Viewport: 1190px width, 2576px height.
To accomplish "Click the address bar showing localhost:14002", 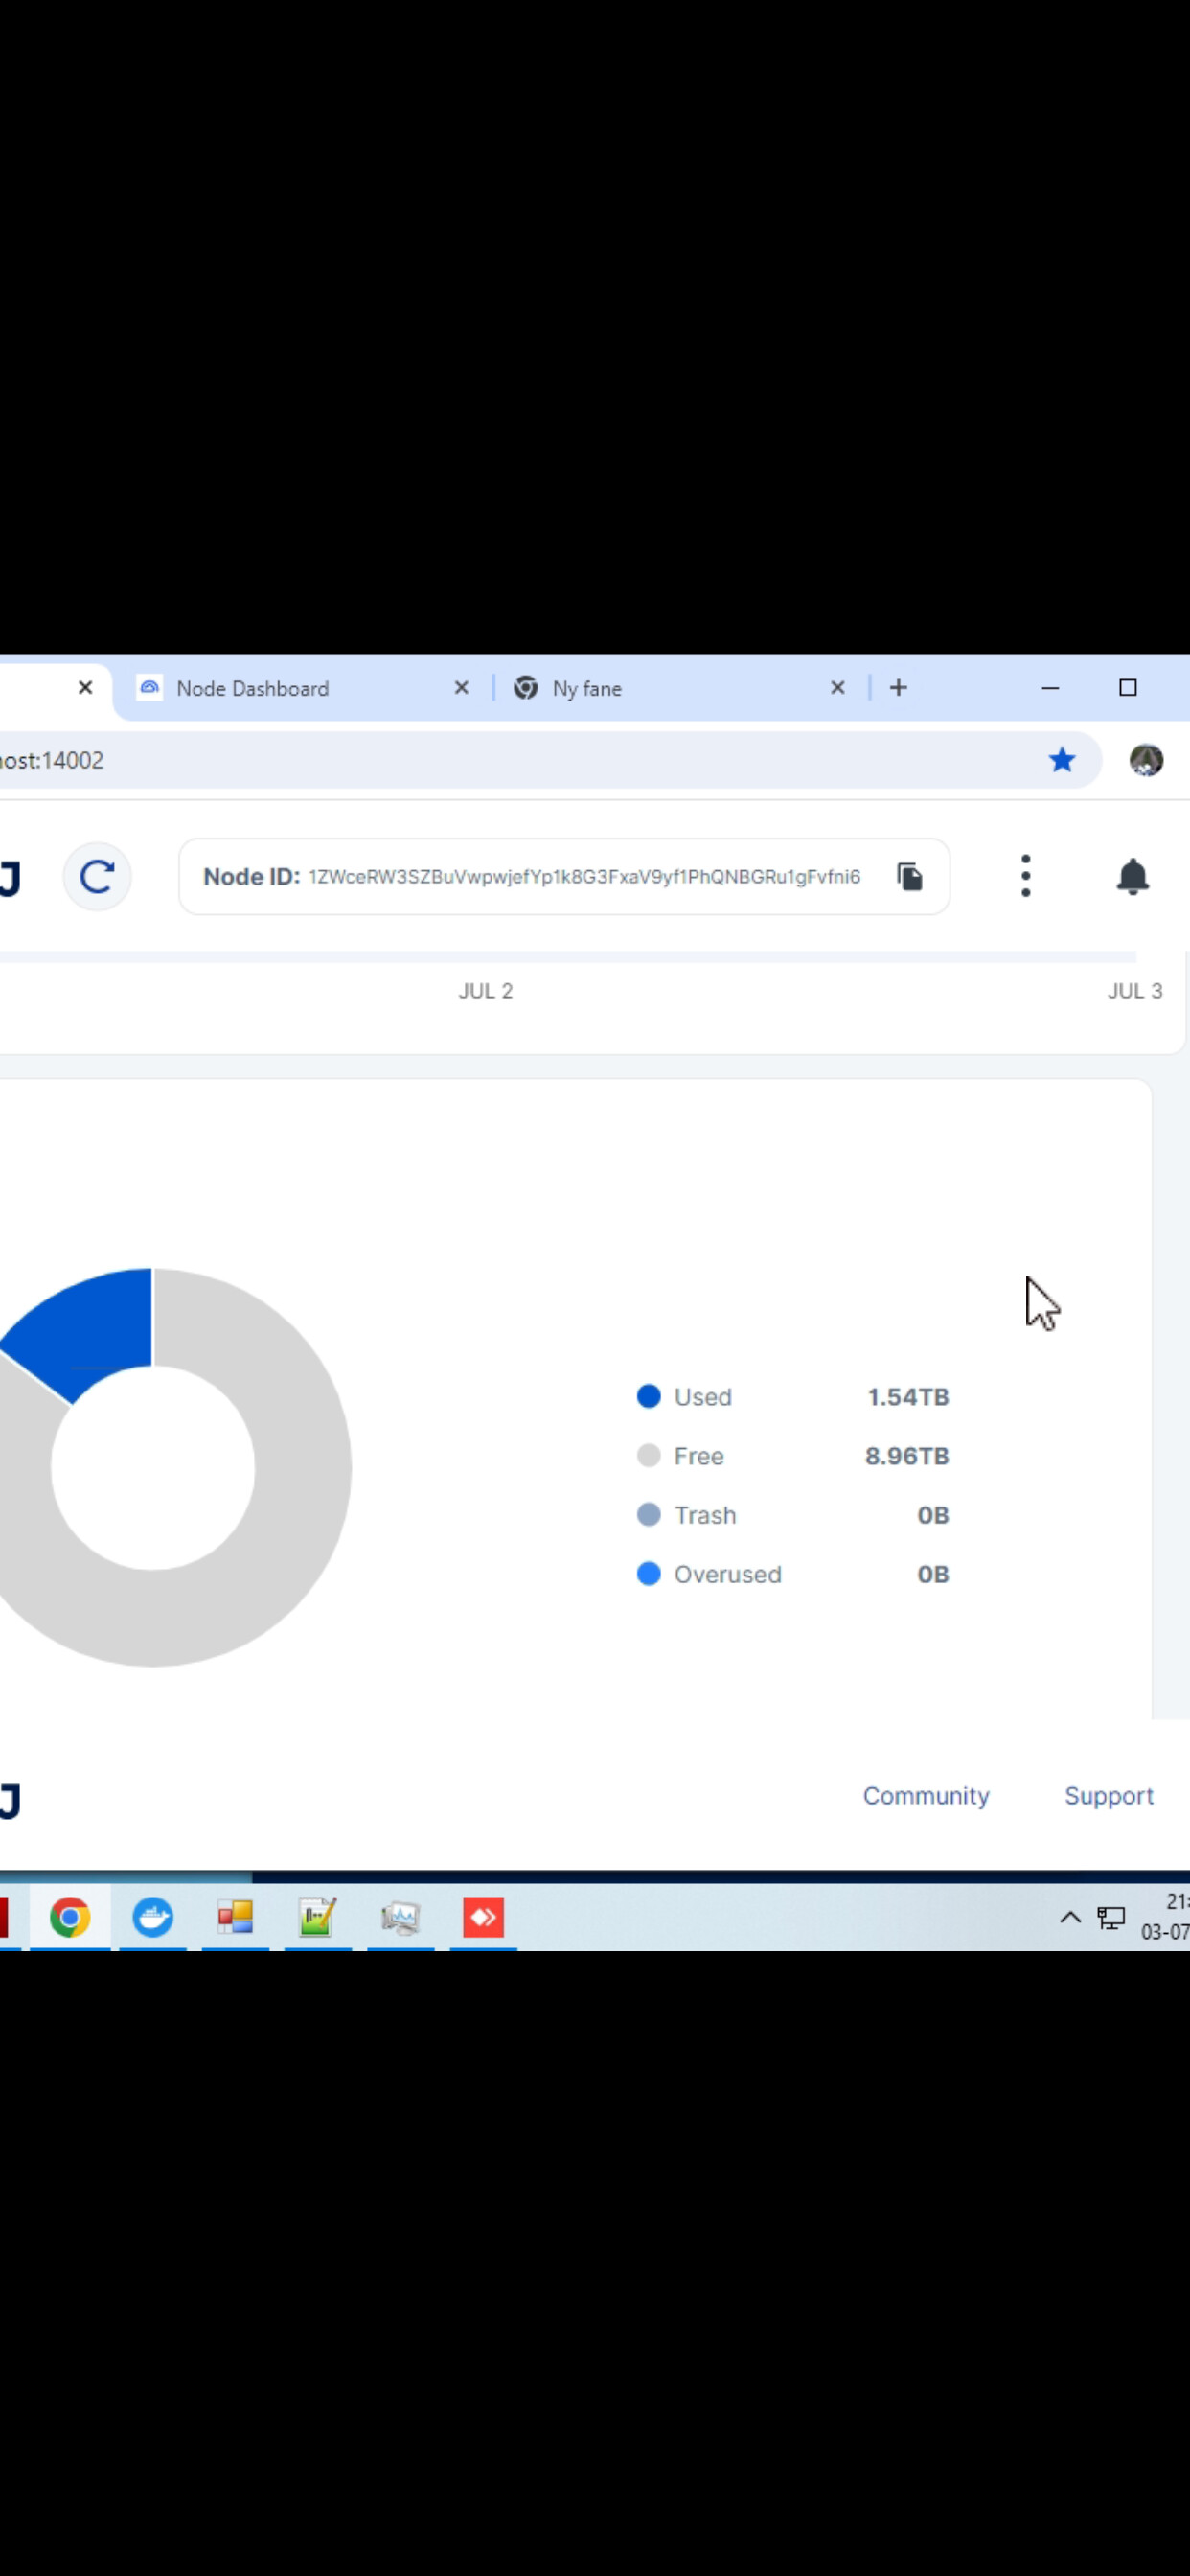I will 500,760.
